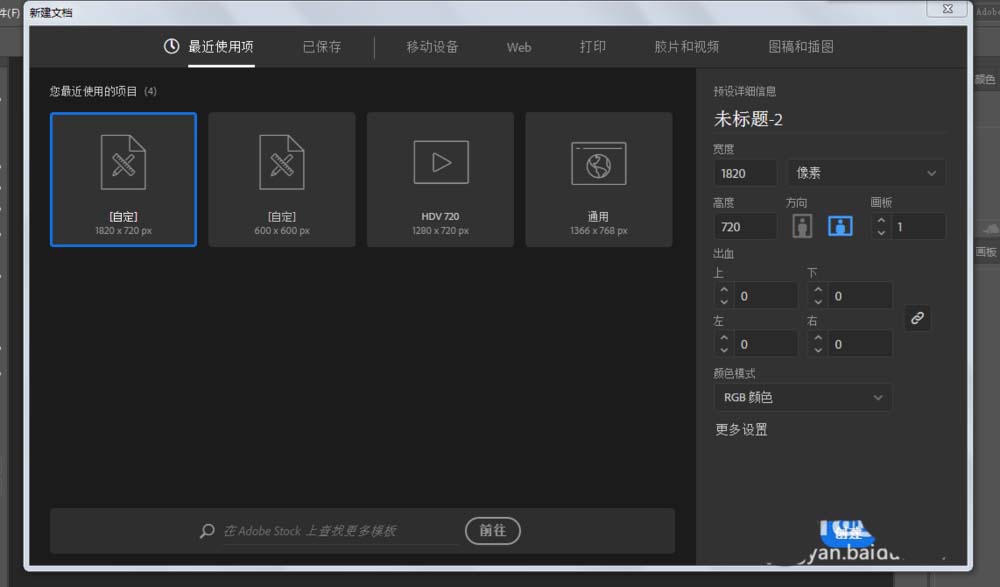Increase the 画板 artboard count

[x=881, y=220]
